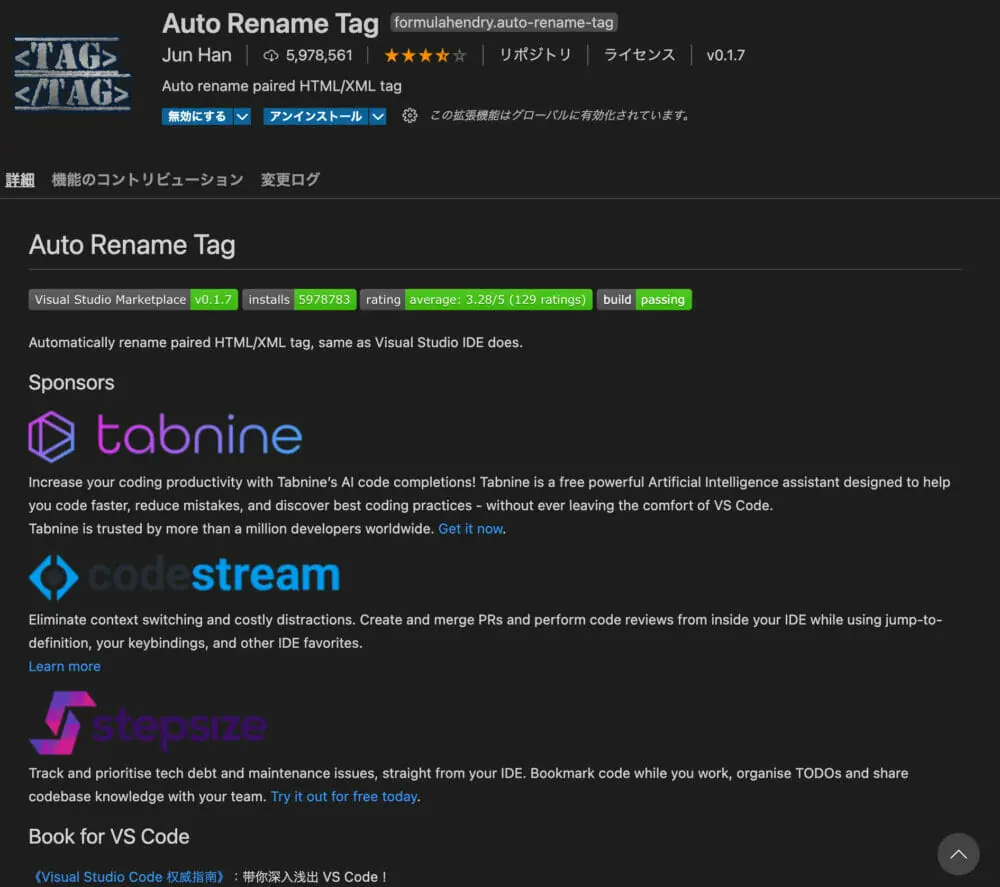Click the Auto Rename Tag extension logo
Image resolution: width=1000 pixels, height=887 pixels.
(x=72, y=73)
